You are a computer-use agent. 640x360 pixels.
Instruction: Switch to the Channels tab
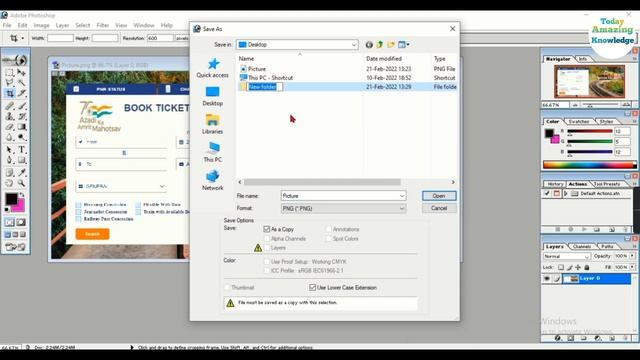[582, 247]
